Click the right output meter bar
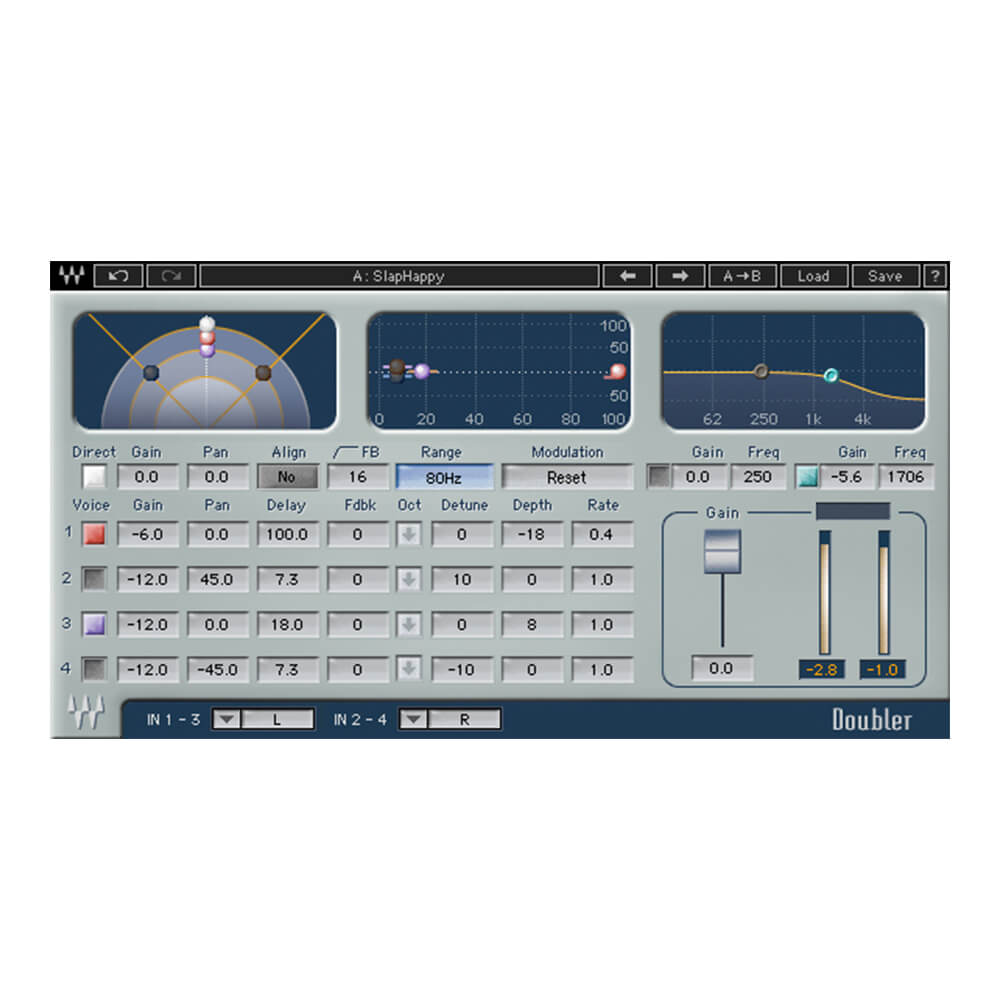This screenshot has height=1000, width=1000. point(884,592)
